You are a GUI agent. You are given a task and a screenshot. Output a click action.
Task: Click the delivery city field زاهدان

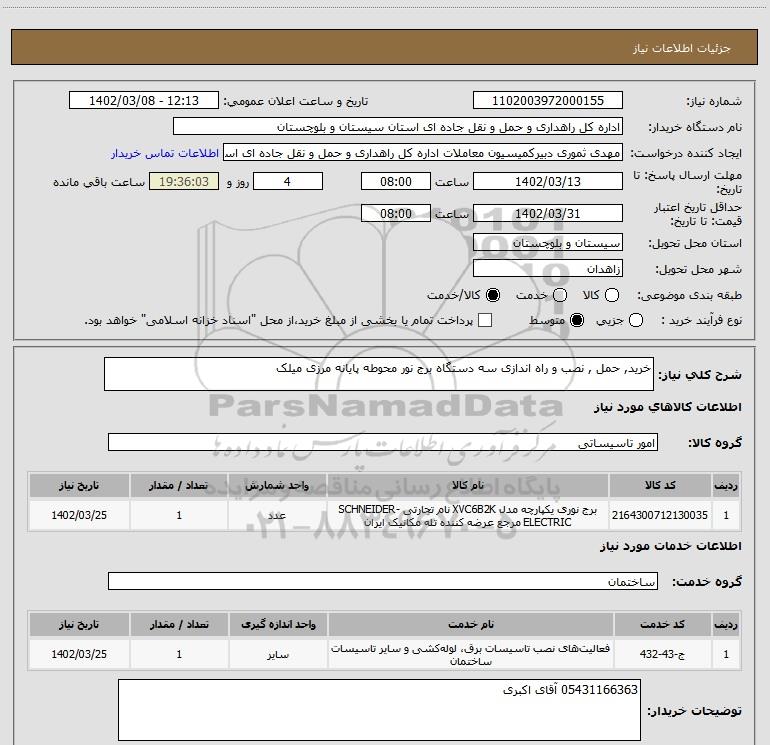[548, 268]
